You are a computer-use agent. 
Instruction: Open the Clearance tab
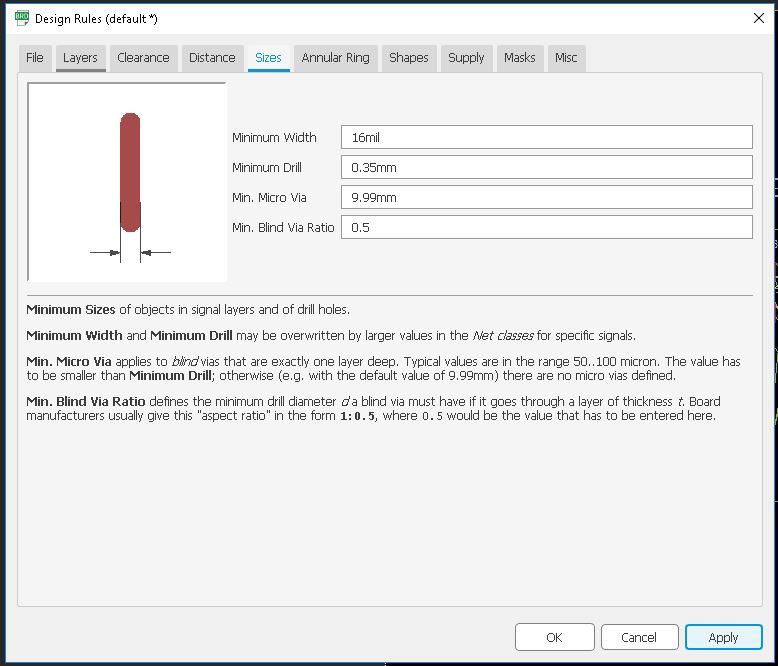pyautogui.click(x=143, y=58)
